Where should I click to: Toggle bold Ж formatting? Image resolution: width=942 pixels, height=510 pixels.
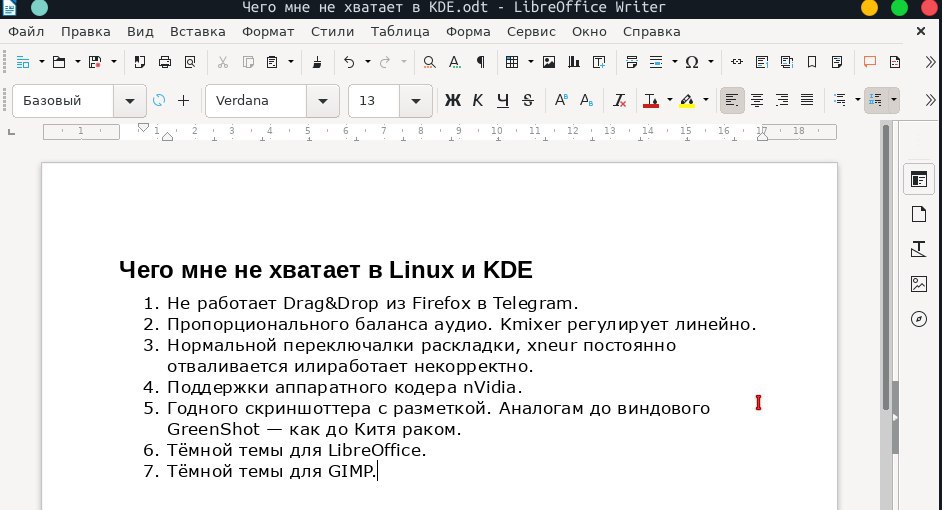pos(453,100)
